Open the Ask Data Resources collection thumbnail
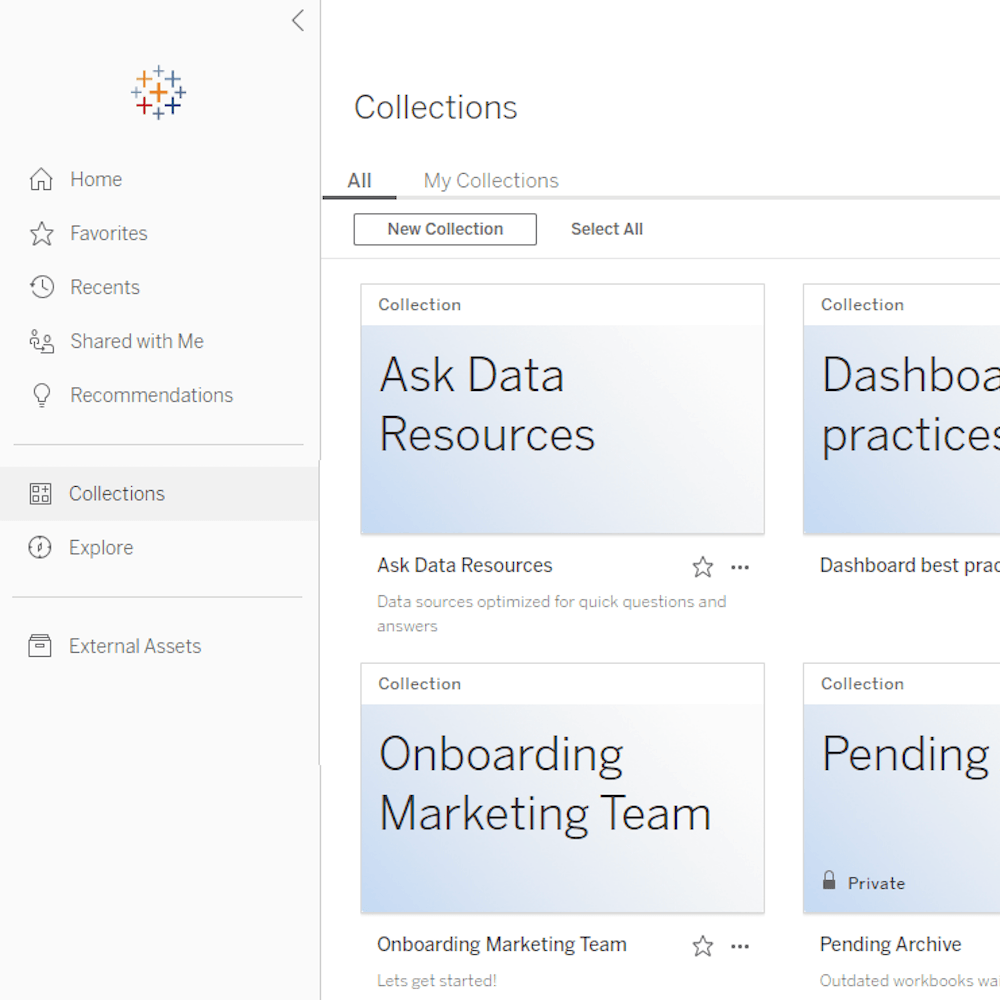Image resolution: width=1000 pixels, height=1000 pixels. pos(562,428)
